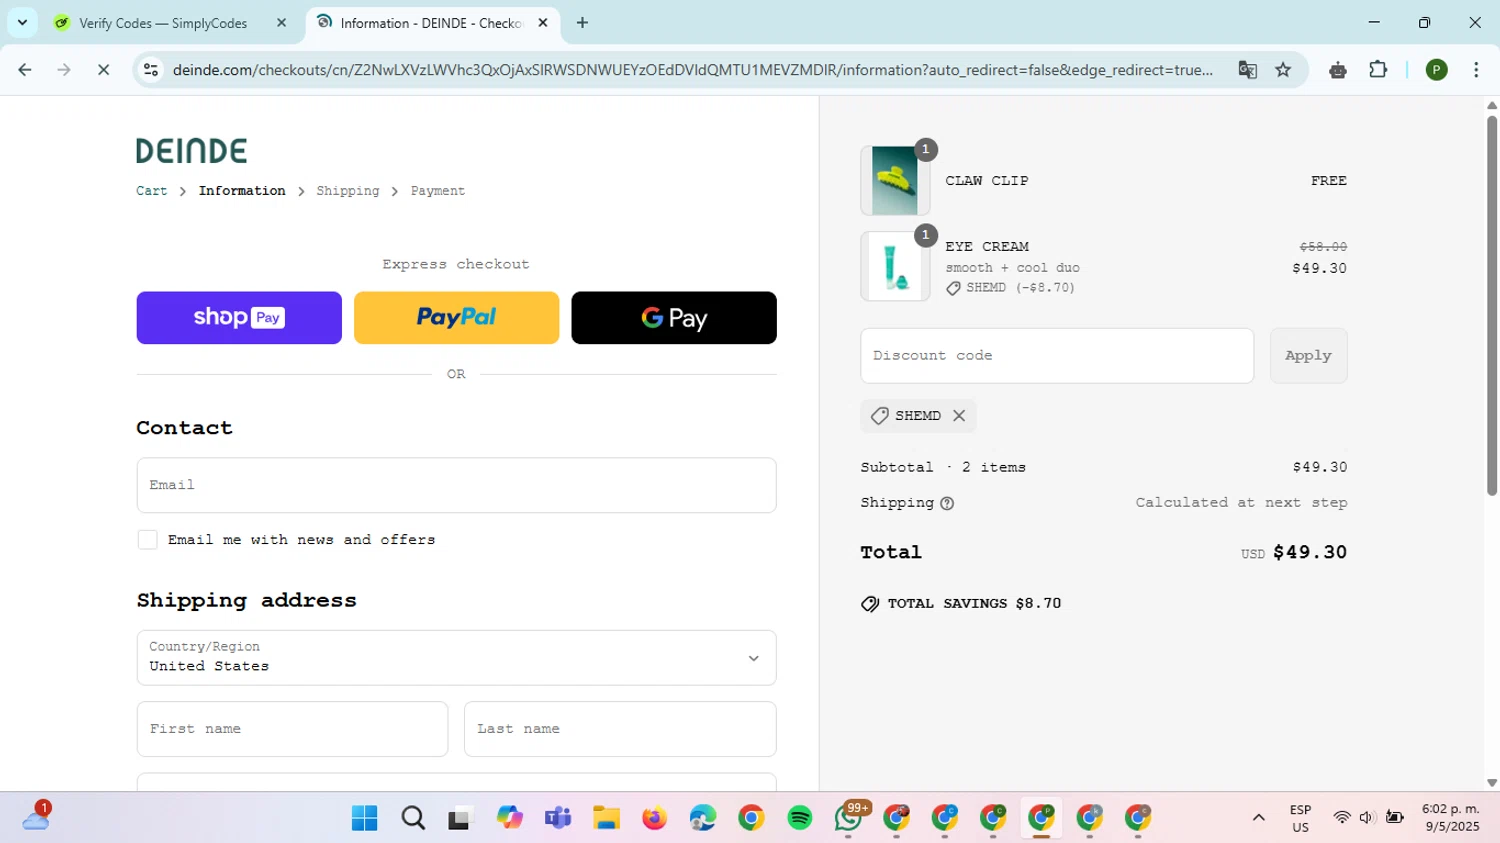Check out with PayPal

(x=456, y=318)
